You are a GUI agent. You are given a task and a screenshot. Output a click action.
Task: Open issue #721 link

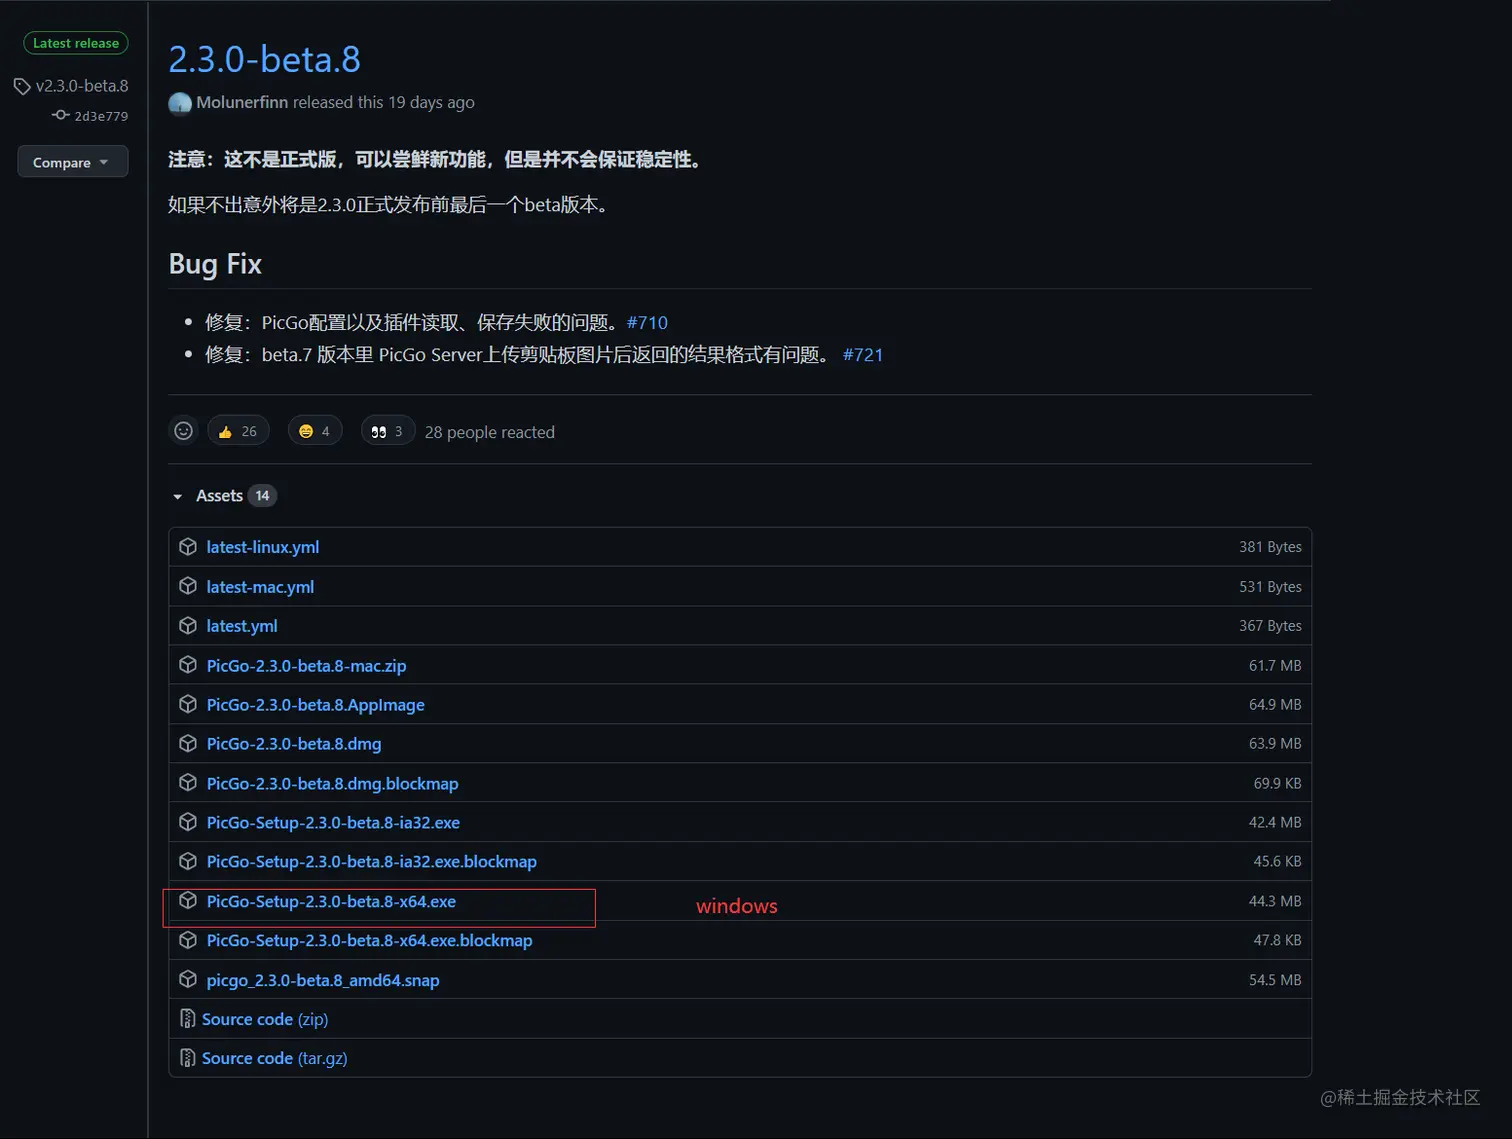[863, 354]
